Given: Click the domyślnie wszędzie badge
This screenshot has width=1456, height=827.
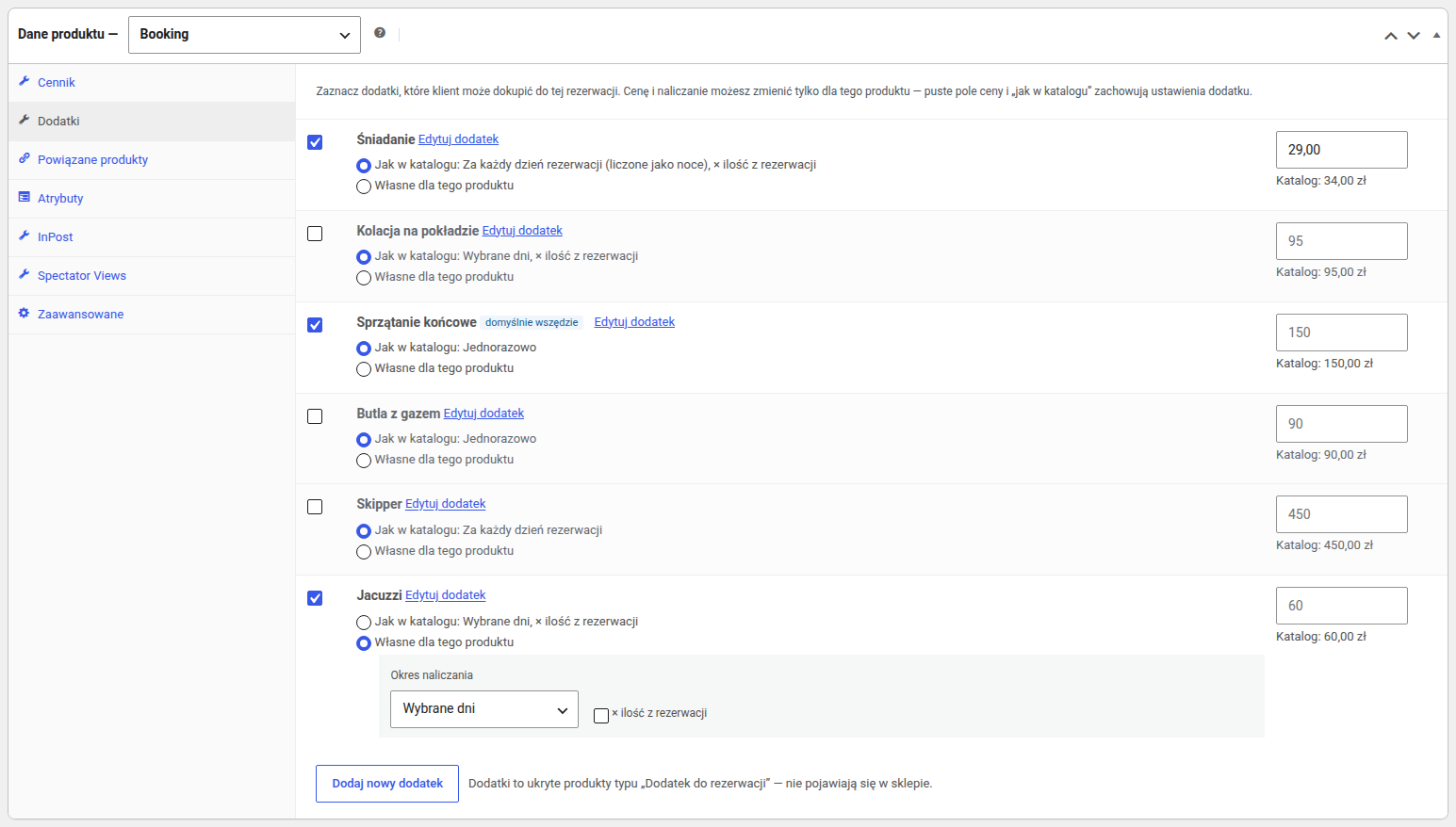Looking at the screenshot, I should coord(531,323).
